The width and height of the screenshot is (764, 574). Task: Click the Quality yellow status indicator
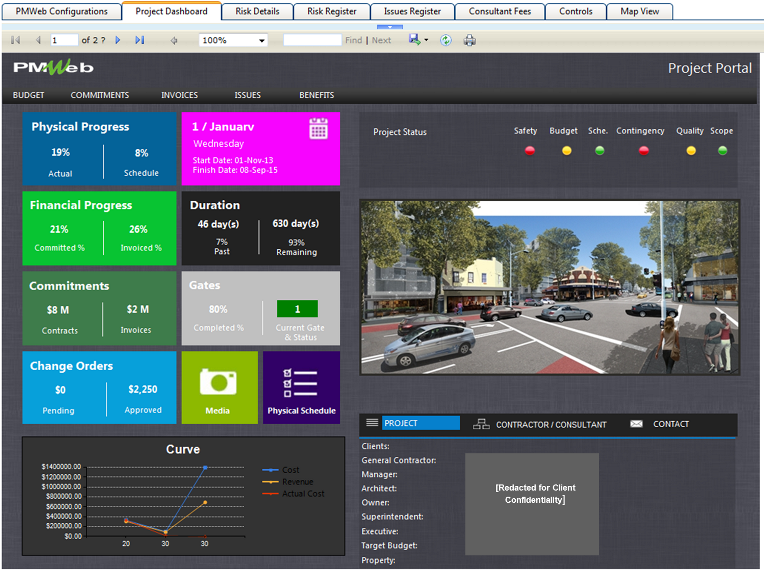[691, 151]
